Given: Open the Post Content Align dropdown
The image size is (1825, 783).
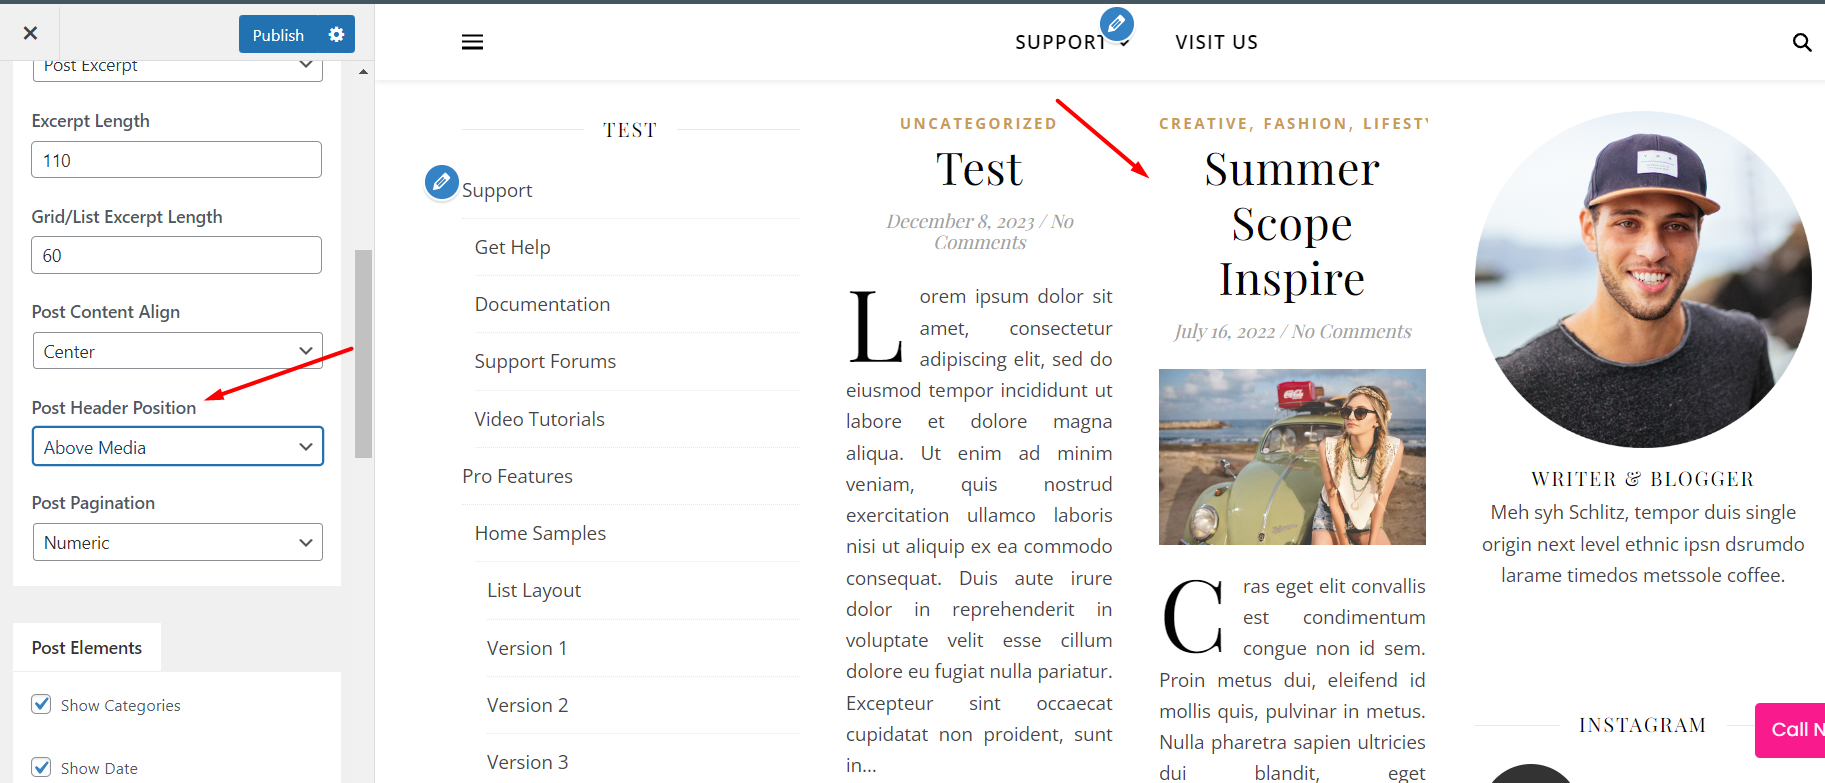Looking at the screenshot, I should [x=177, y=351].
